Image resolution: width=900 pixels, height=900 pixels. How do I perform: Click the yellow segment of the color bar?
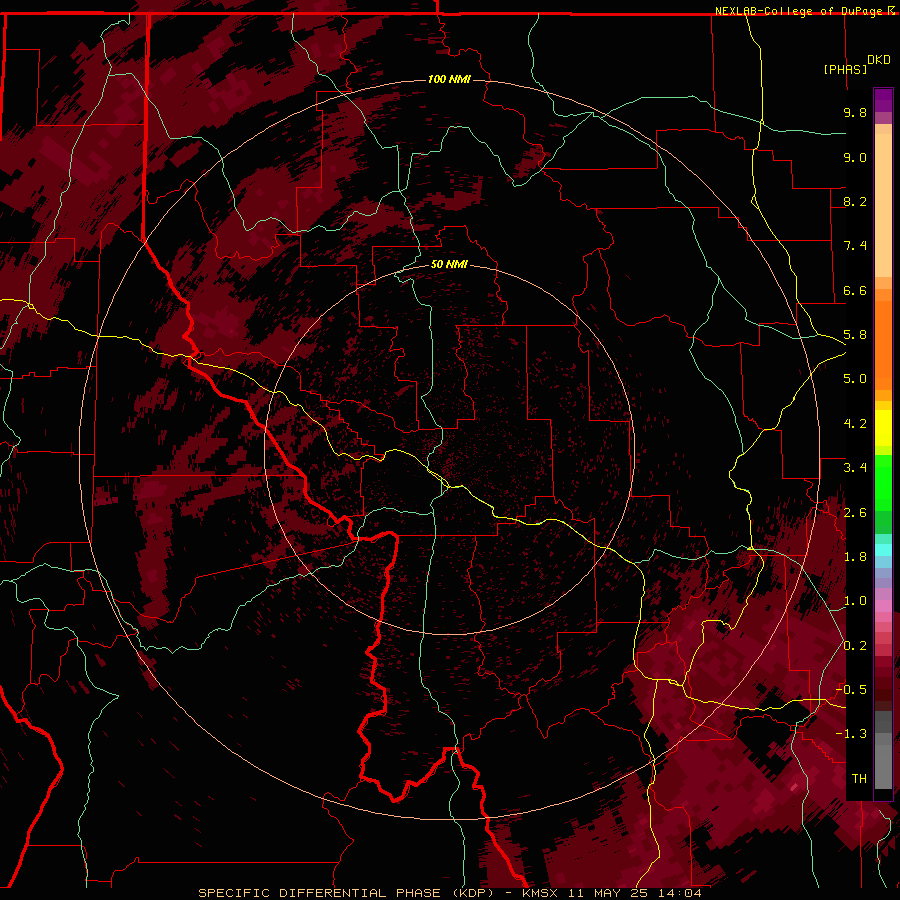coord(883,428)
